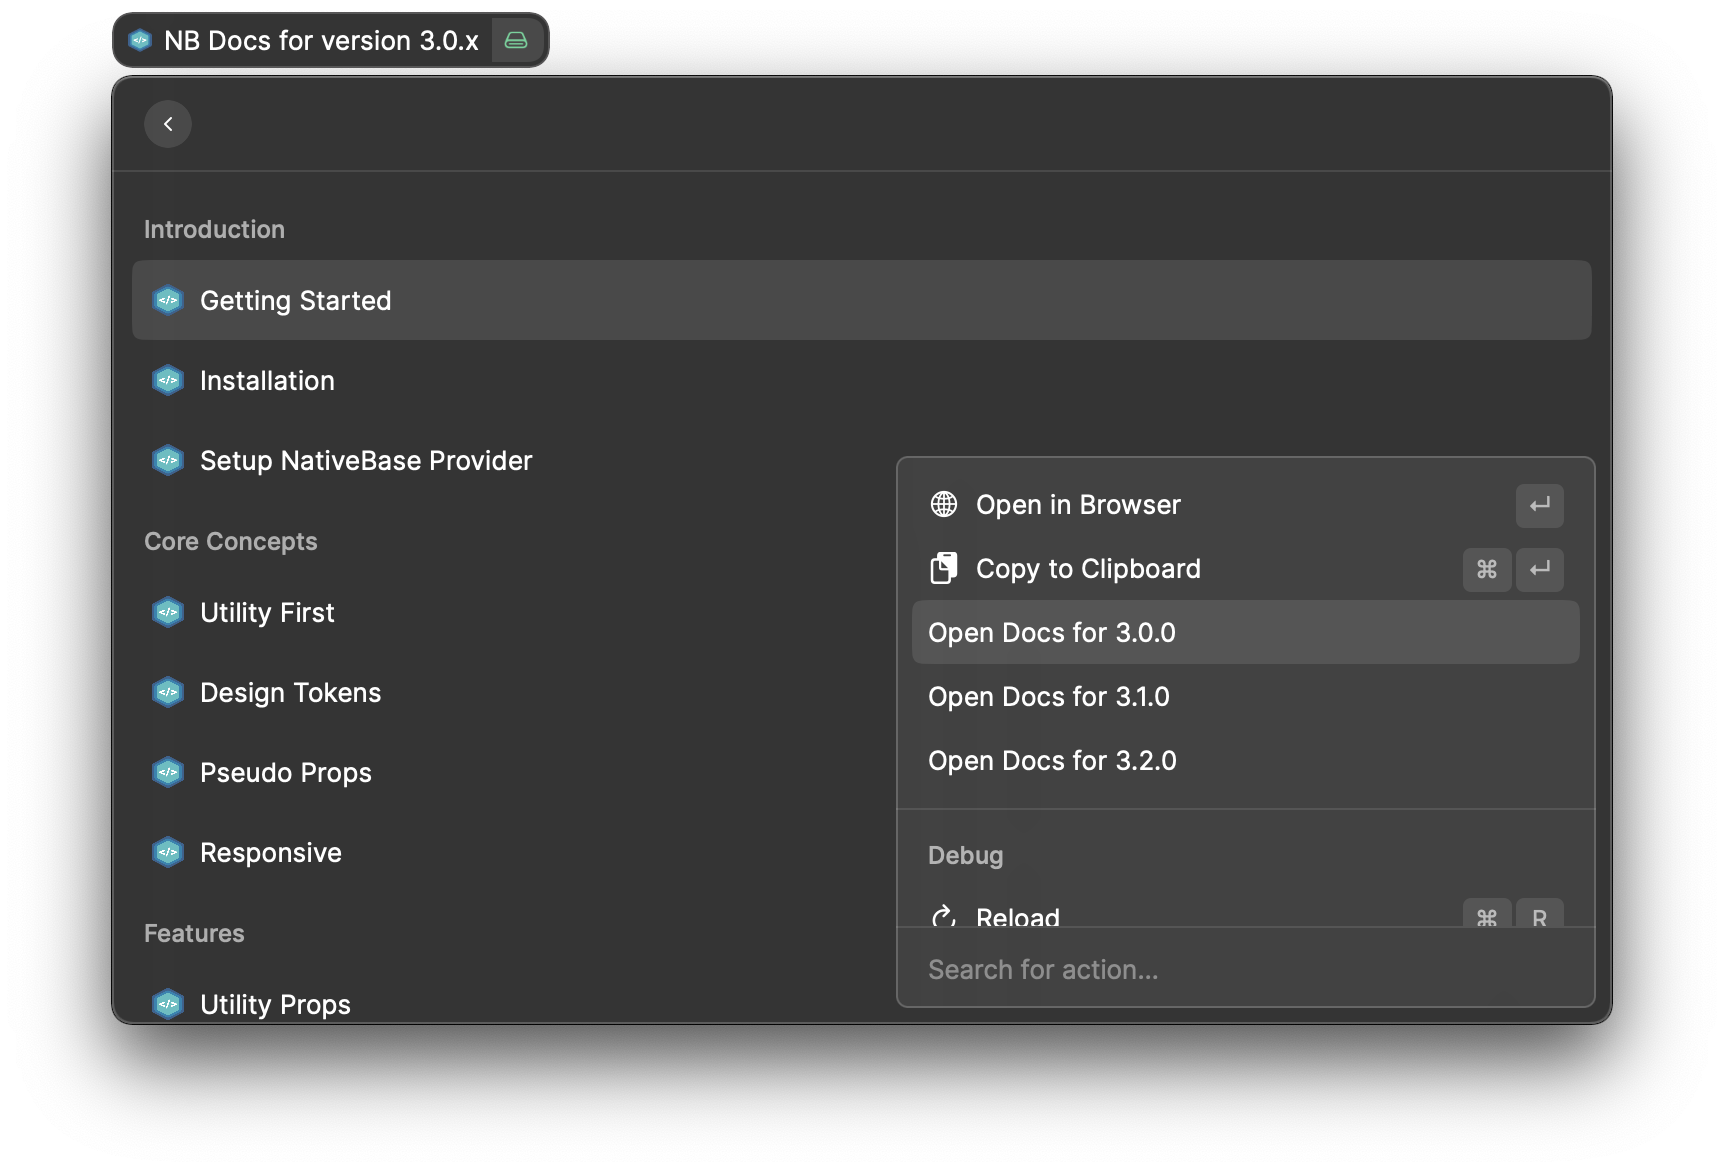
Task: Click the NB Docs title label
Action: 321,40
